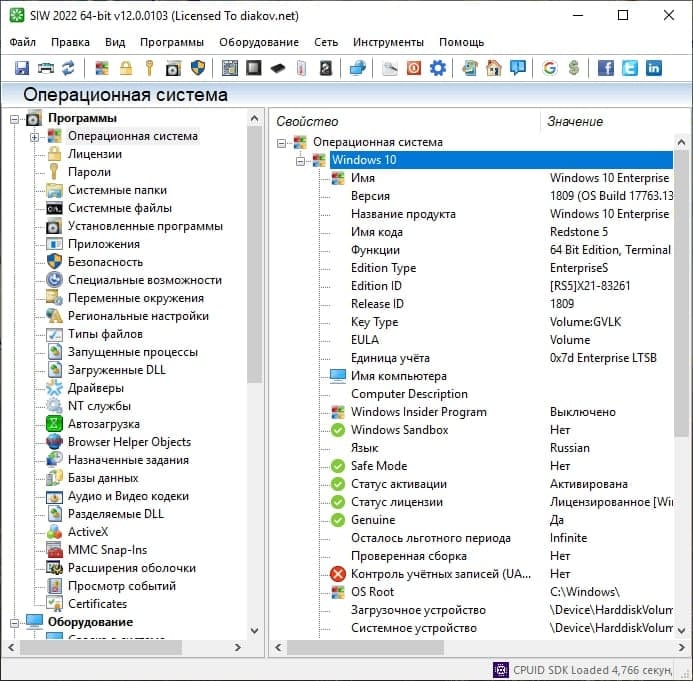The image size is (693, 681).
Task: Click the Twitter toolbar icon
Action: point(630,68)
